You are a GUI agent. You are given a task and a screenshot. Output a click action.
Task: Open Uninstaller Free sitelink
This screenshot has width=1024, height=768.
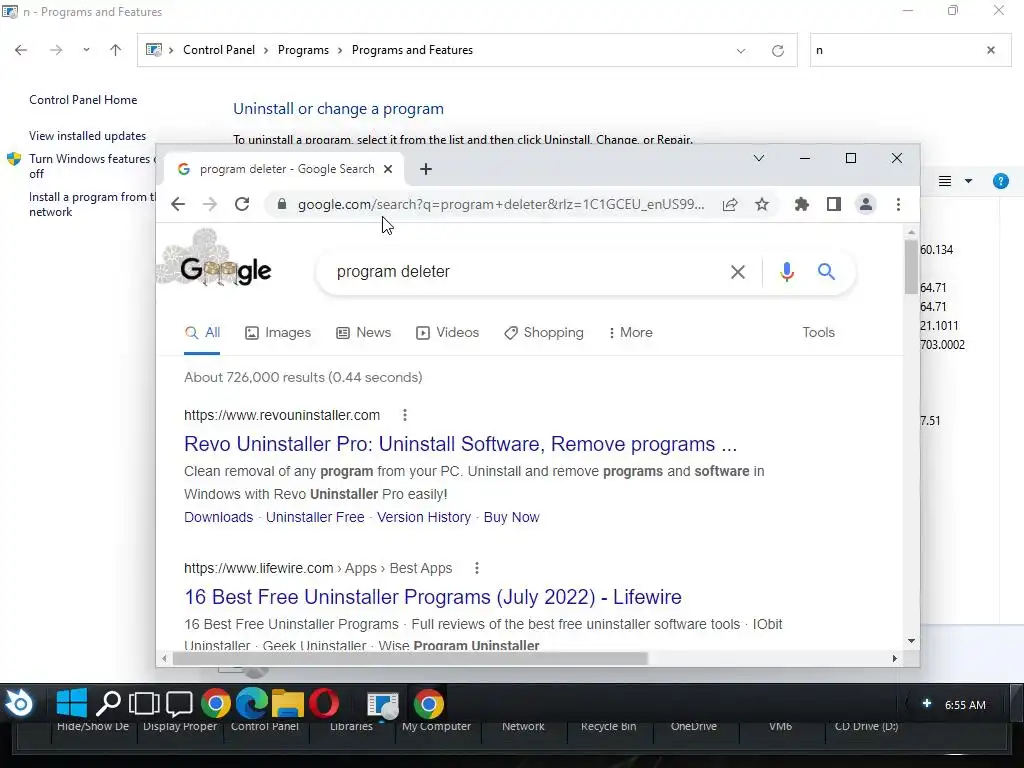point(315,517)
